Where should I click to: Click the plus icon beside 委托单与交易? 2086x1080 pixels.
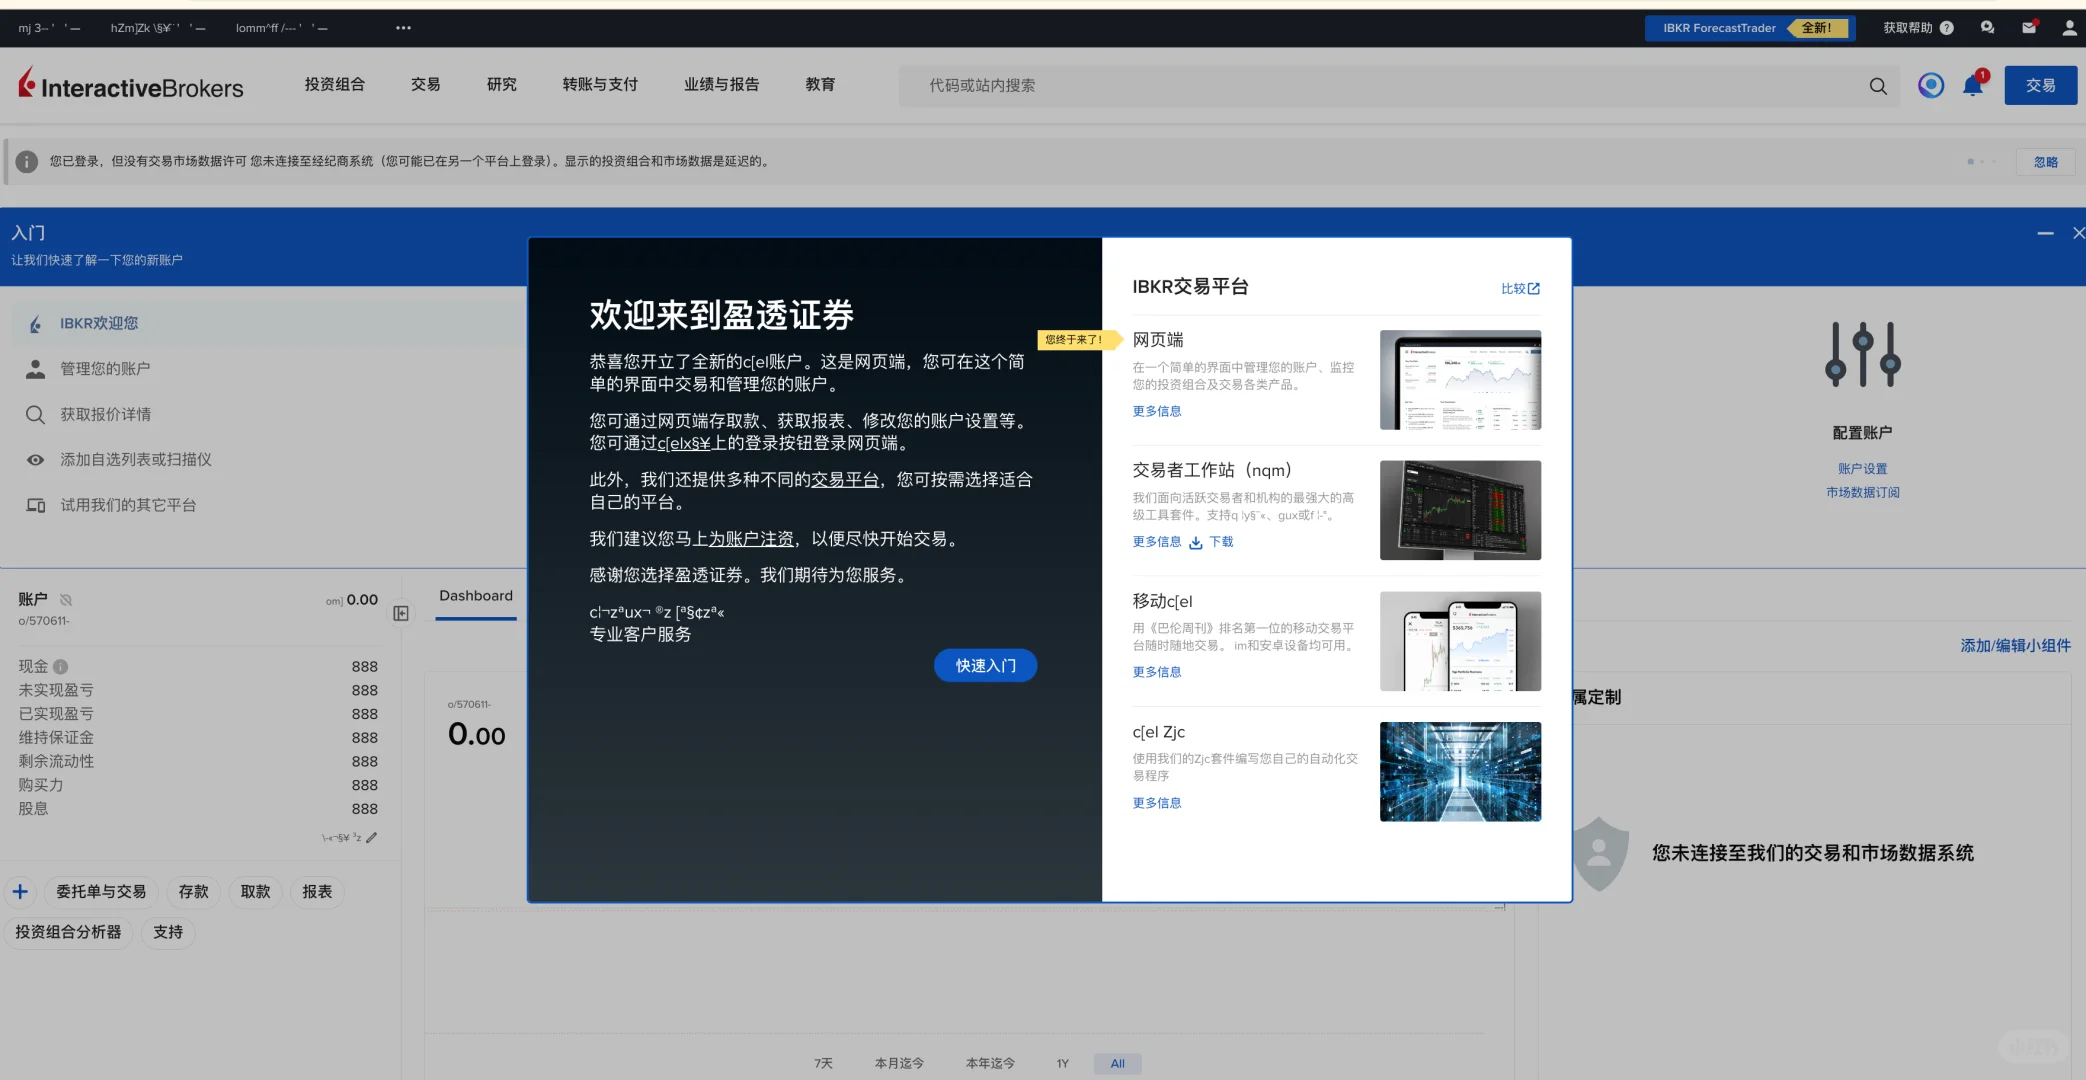click(x=20, y=891)
